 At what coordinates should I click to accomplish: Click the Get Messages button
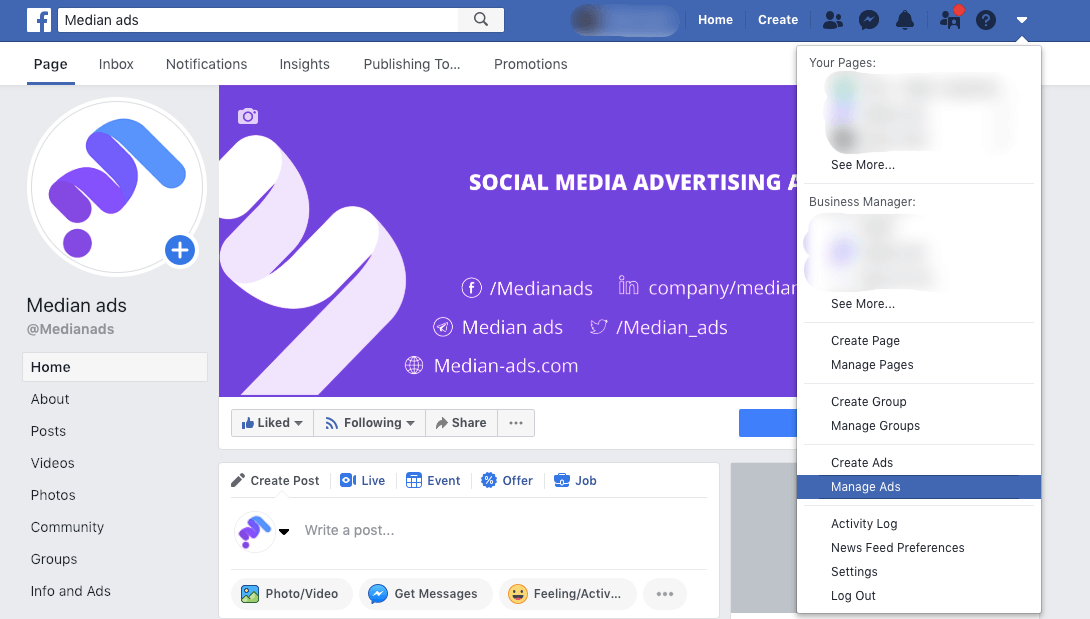tap(425, 593)
